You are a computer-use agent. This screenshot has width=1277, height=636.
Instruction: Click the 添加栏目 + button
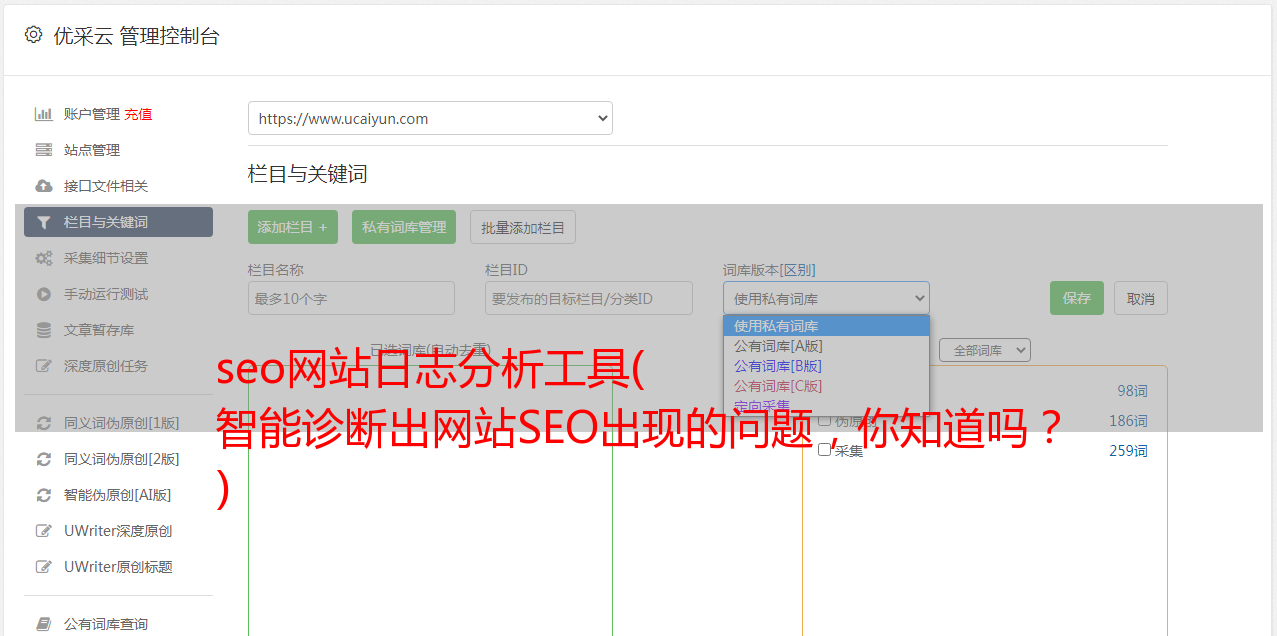click(x=293, y=227)
